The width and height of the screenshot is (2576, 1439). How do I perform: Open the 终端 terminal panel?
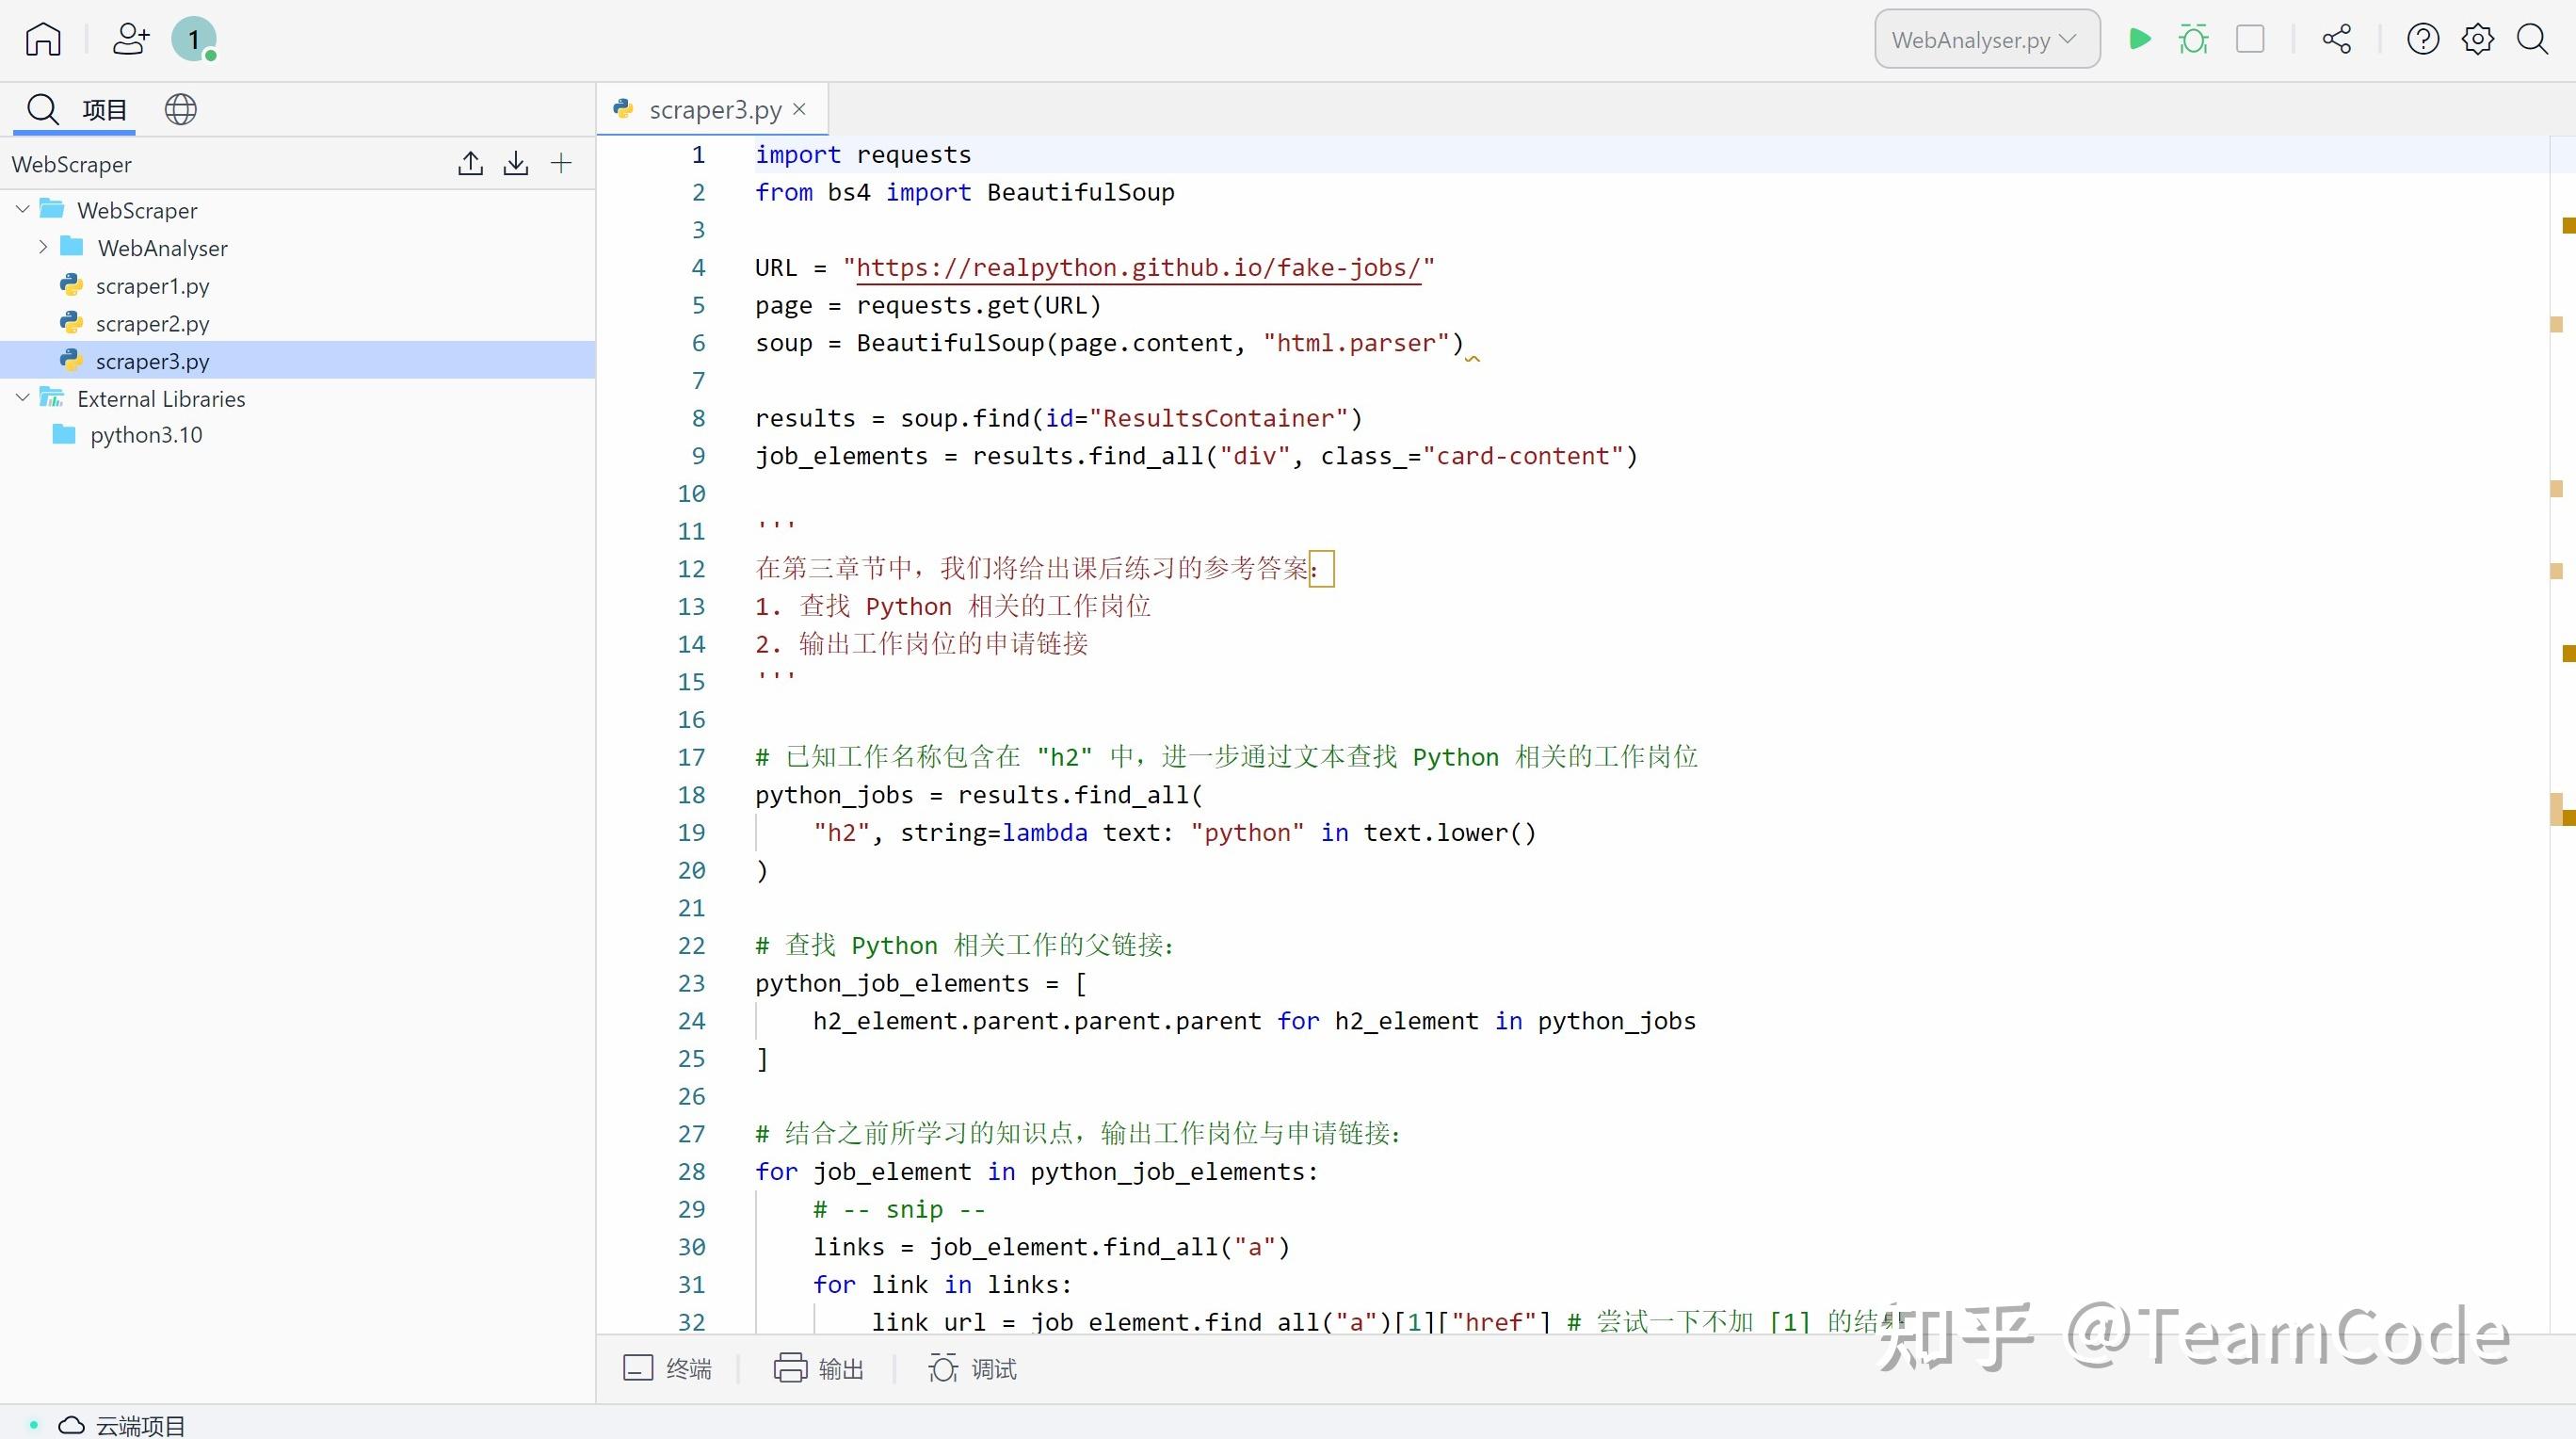pos(668,1368)
